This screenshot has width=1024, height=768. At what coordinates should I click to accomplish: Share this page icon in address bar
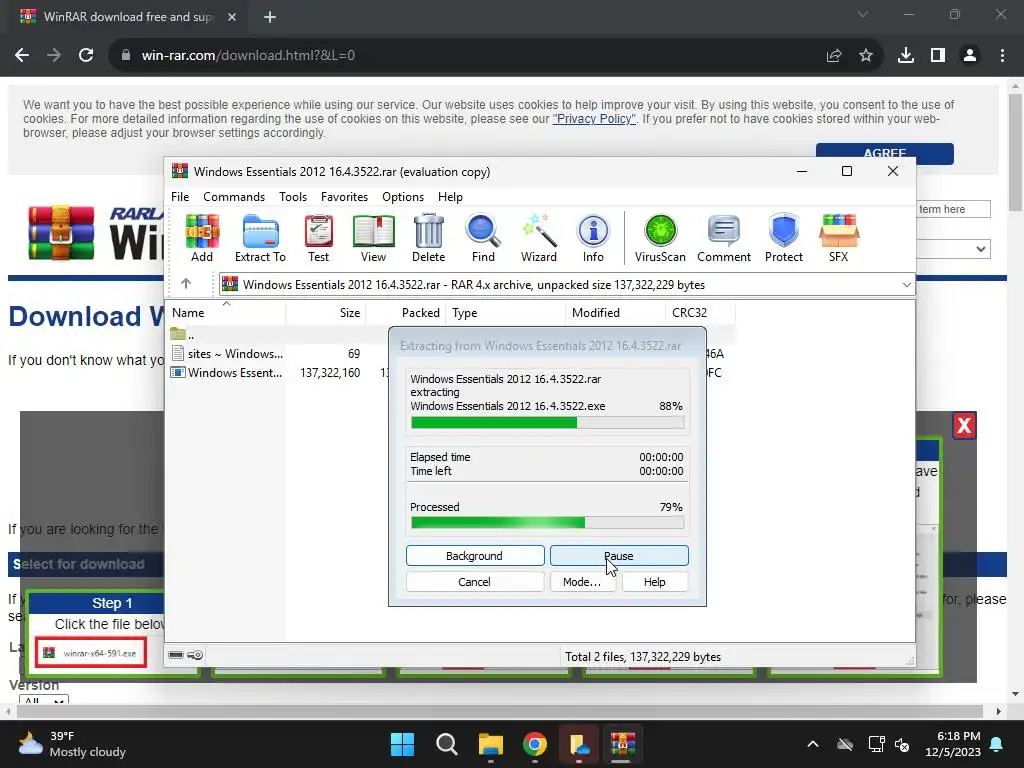pyautogui.click(x=834, y=56)
